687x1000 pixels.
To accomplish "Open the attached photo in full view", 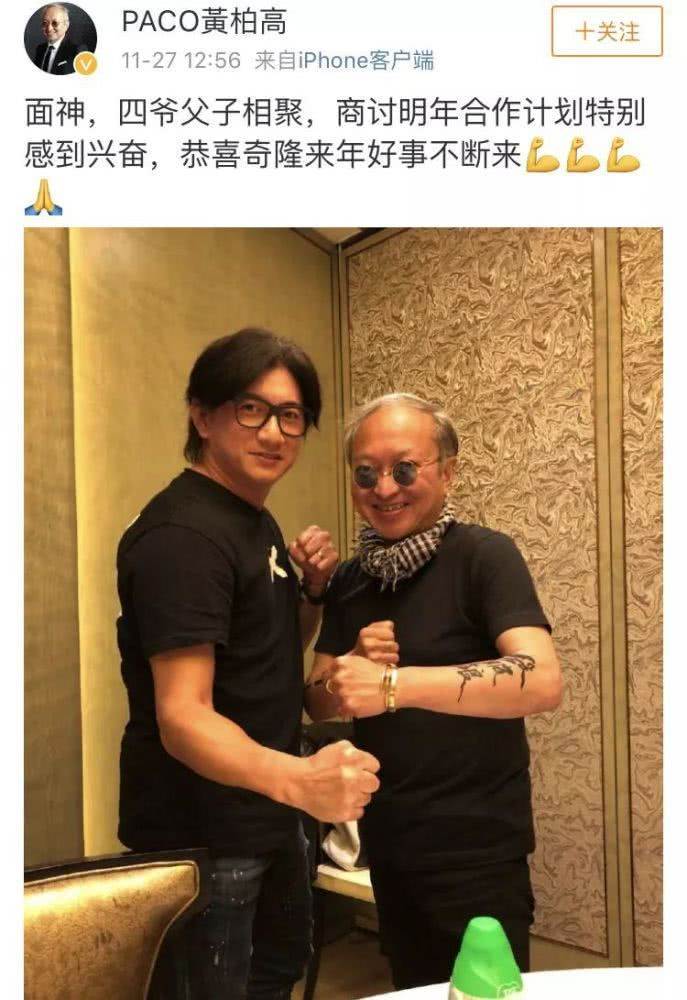I will pyautogui.click(x=343, y=613).
